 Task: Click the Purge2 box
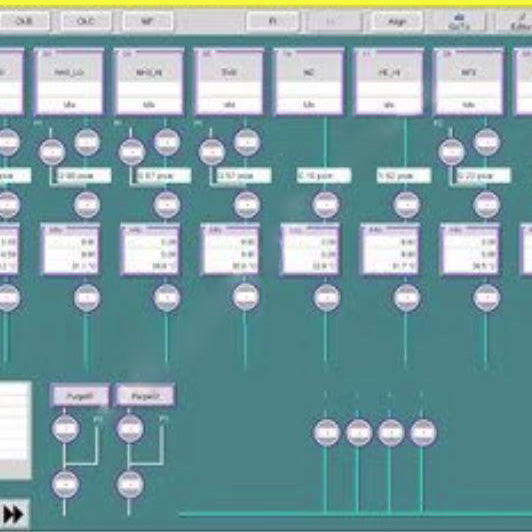pyautogui.click(x=145, y=396)
